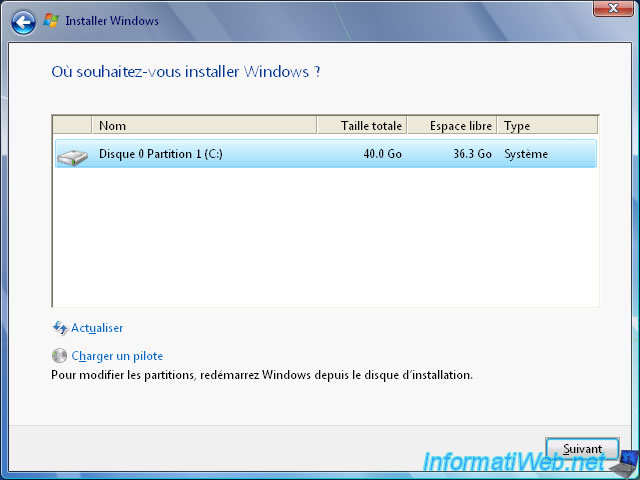Close the Installer Windows dialog
This screenshot has height=480, width=640.
pos(613,8)
